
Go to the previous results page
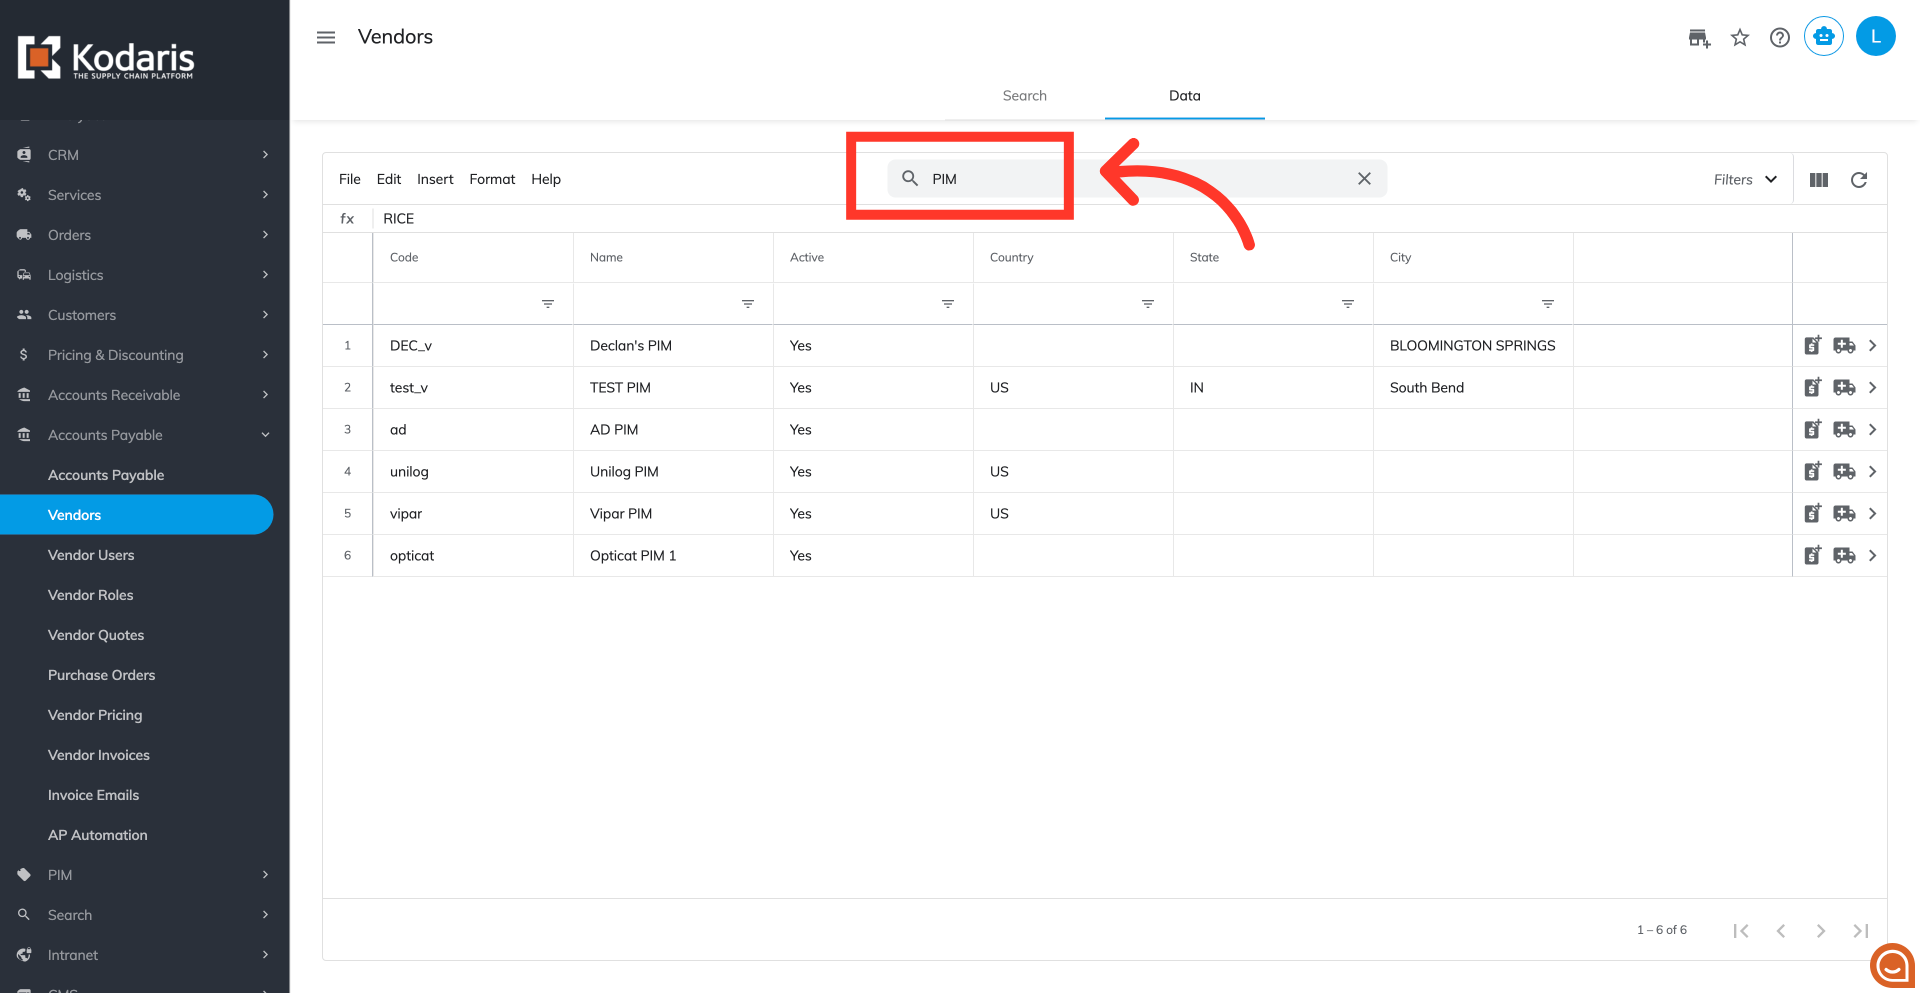coord(1781,931)
